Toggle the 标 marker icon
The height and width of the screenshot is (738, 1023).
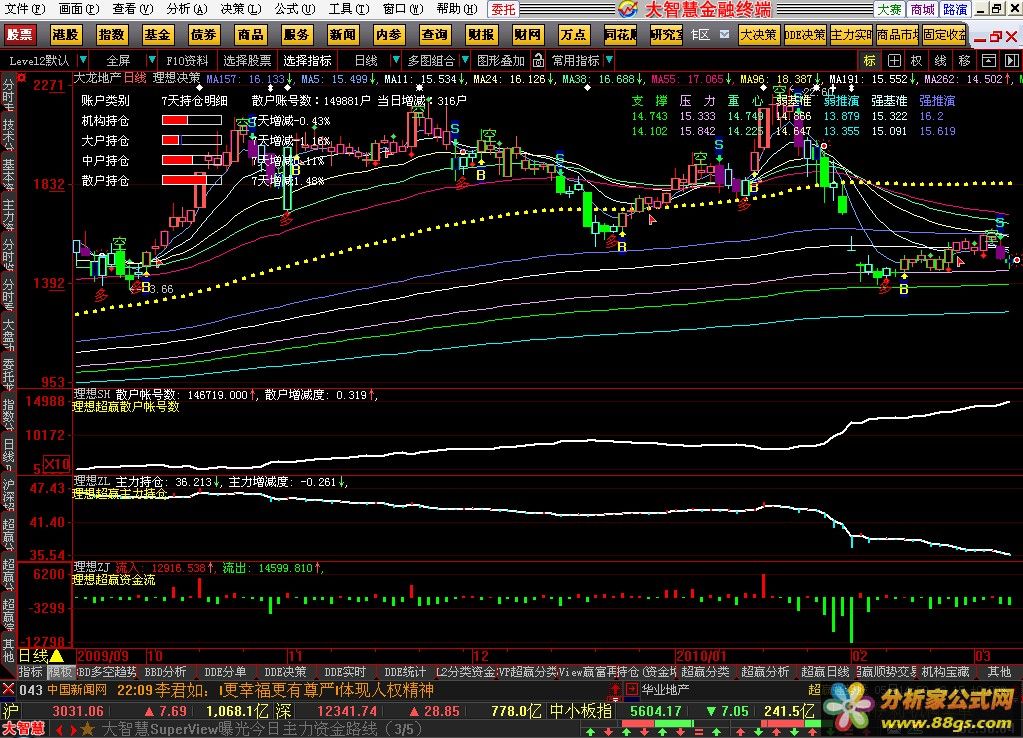[x=869, y=61]
